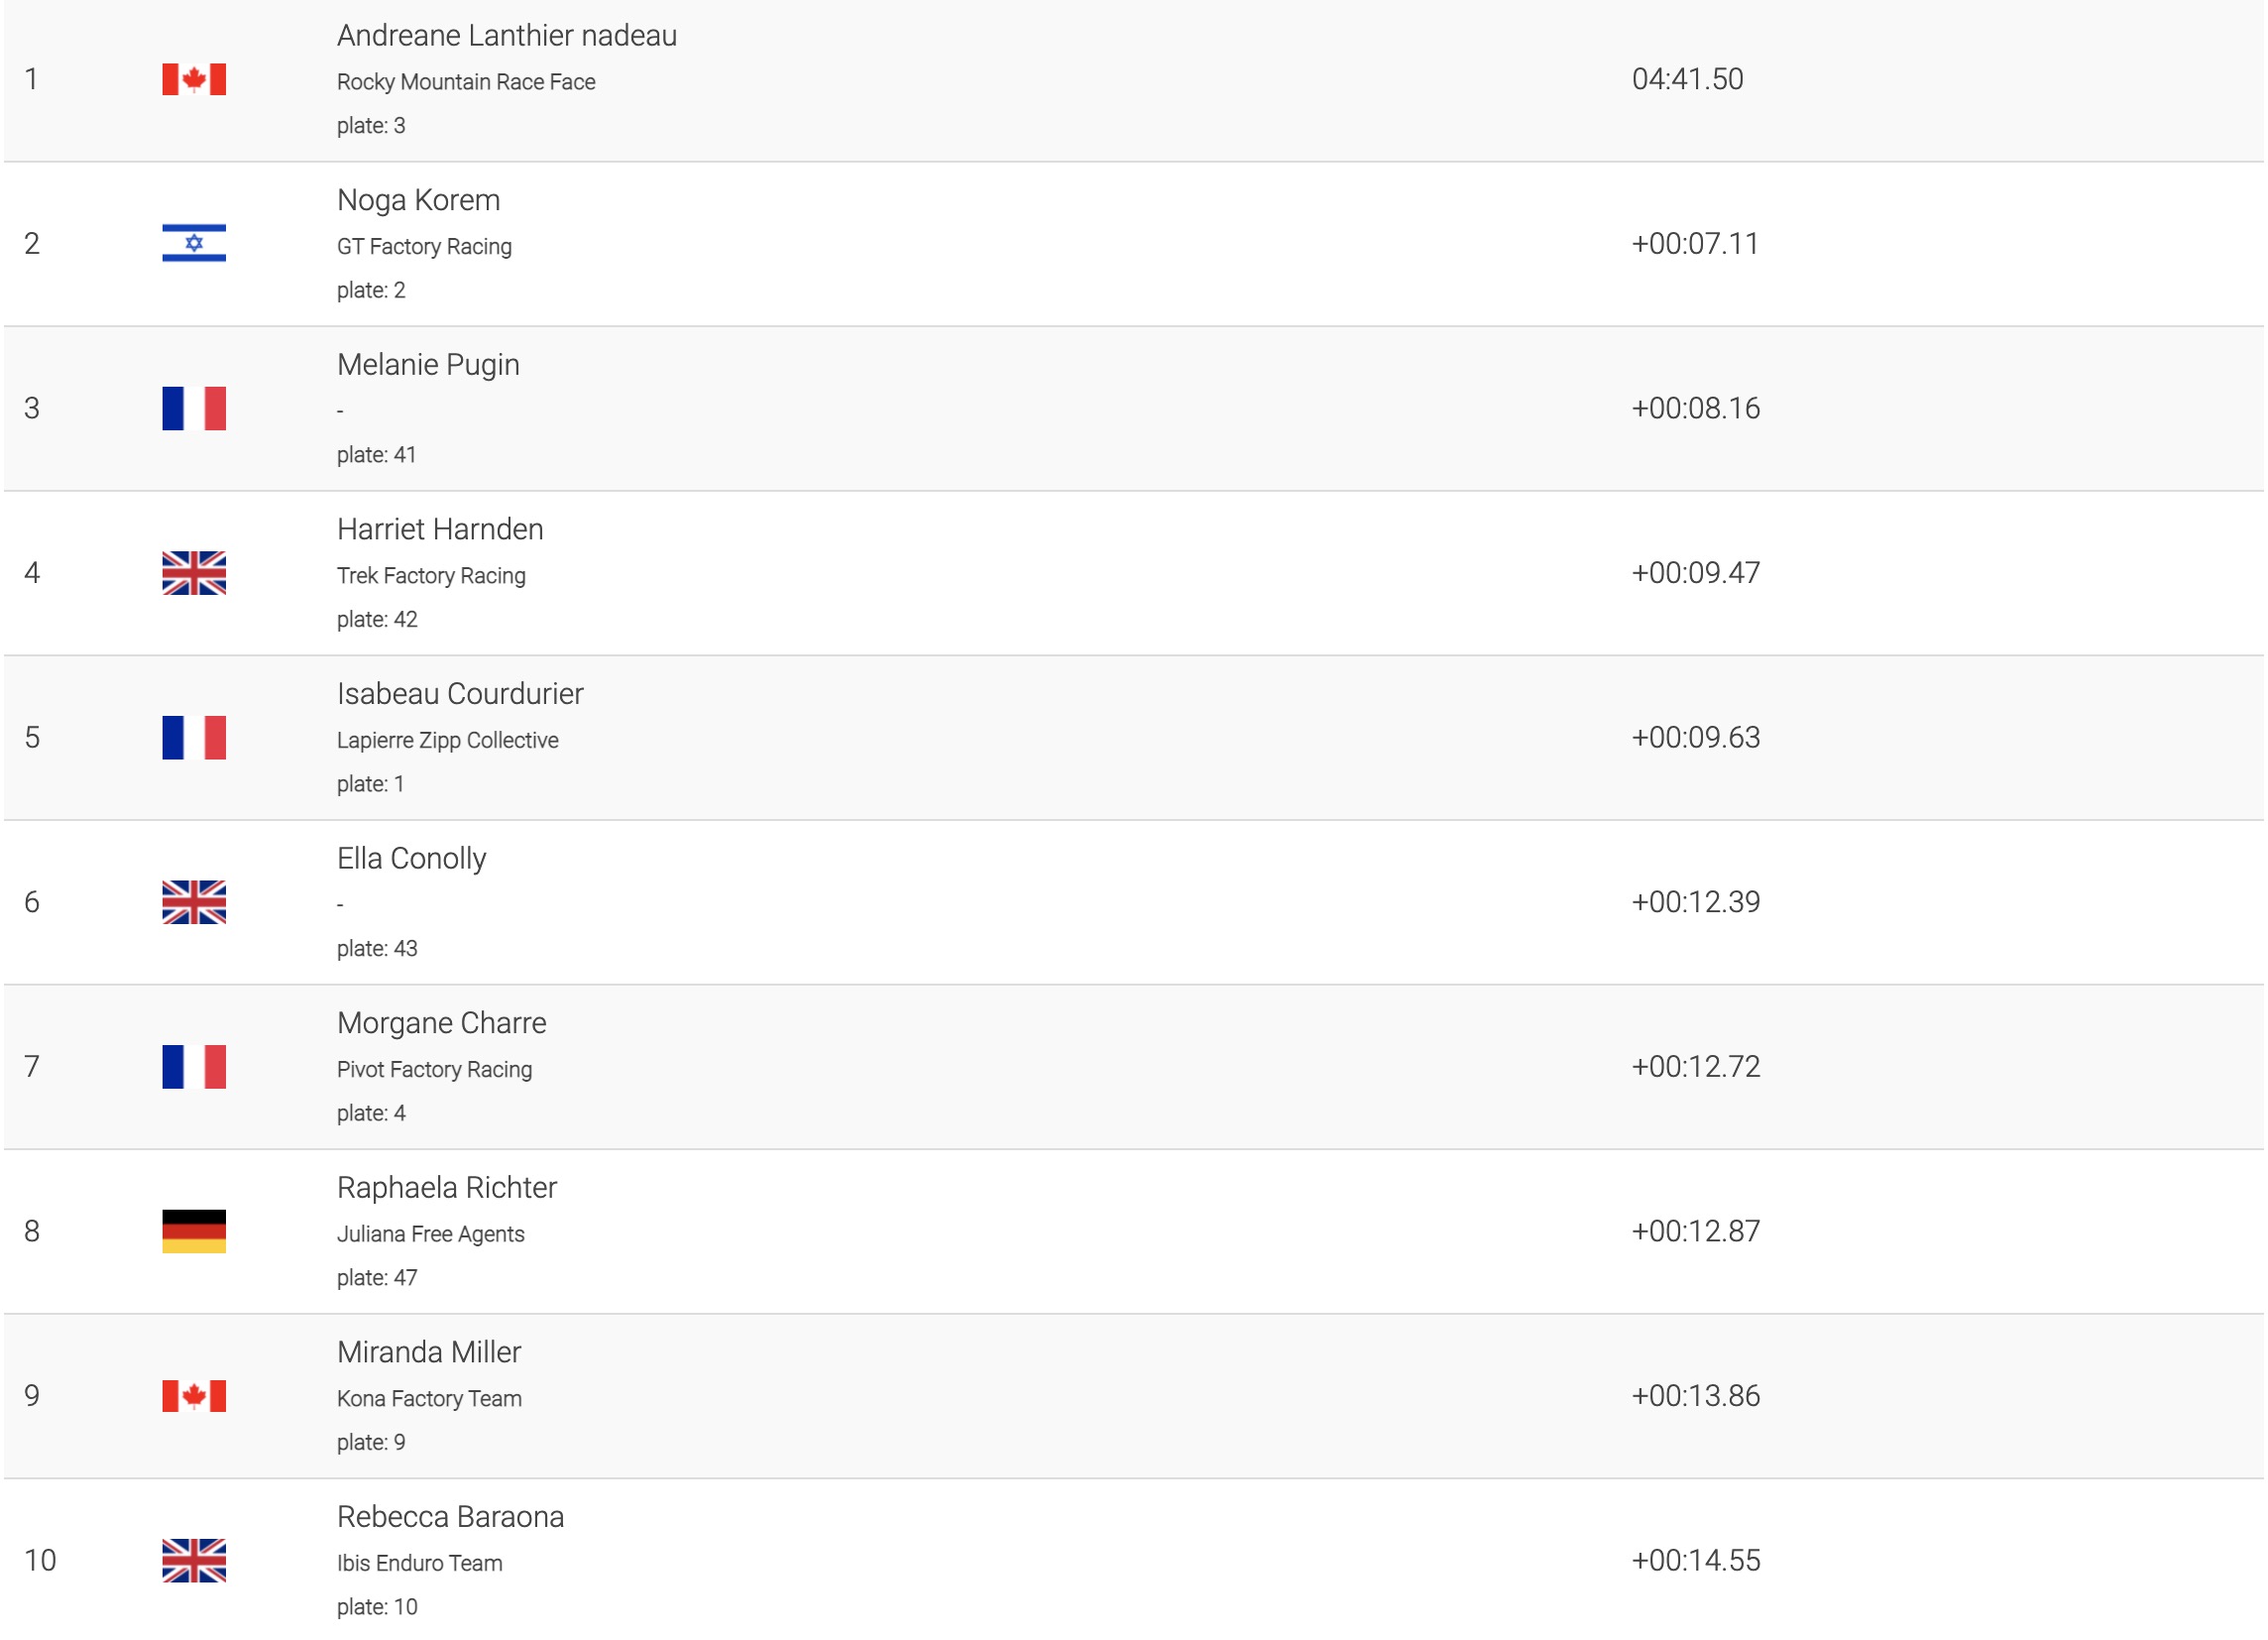
Task: Click the Germany flag beside Raphaela Richter
Action: coord(194,1231)
